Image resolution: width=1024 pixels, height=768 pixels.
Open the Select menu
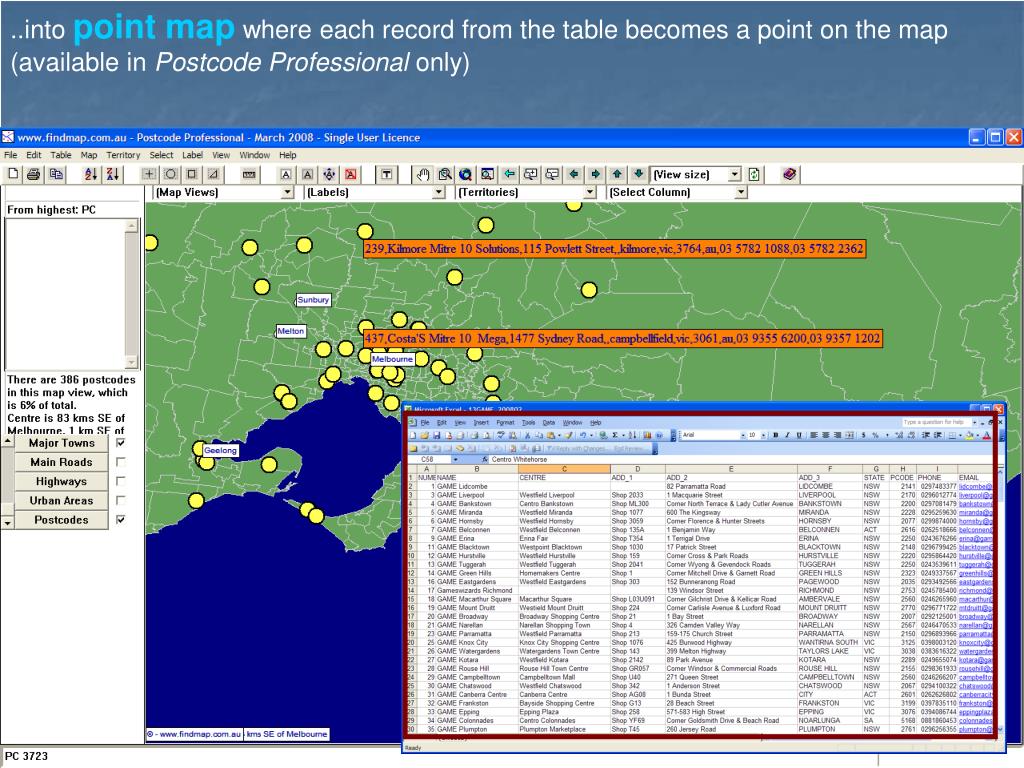point(161,155)
